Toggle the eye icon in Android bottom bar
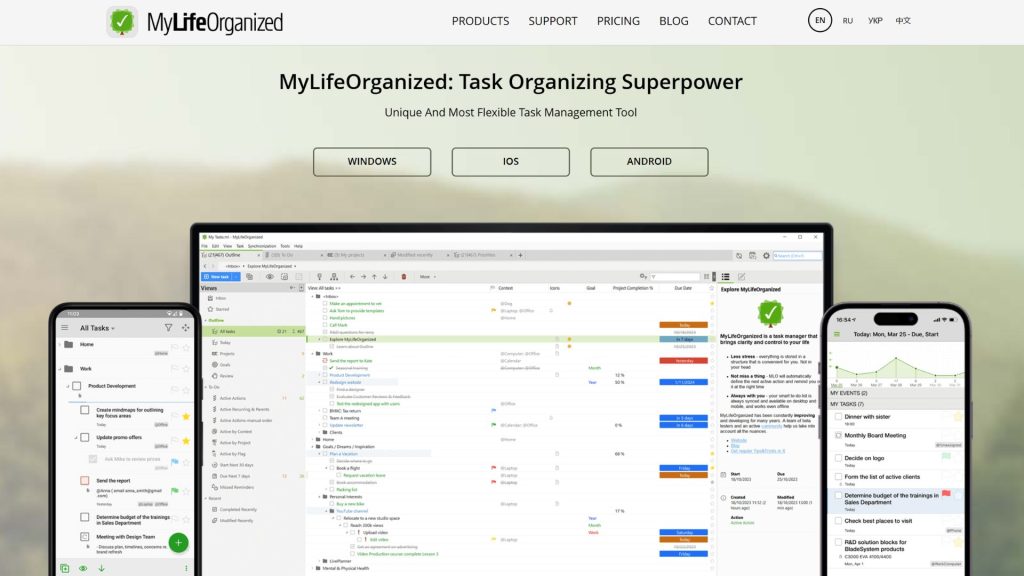This screenshot has width=1024, height=576. coord(83,568)
